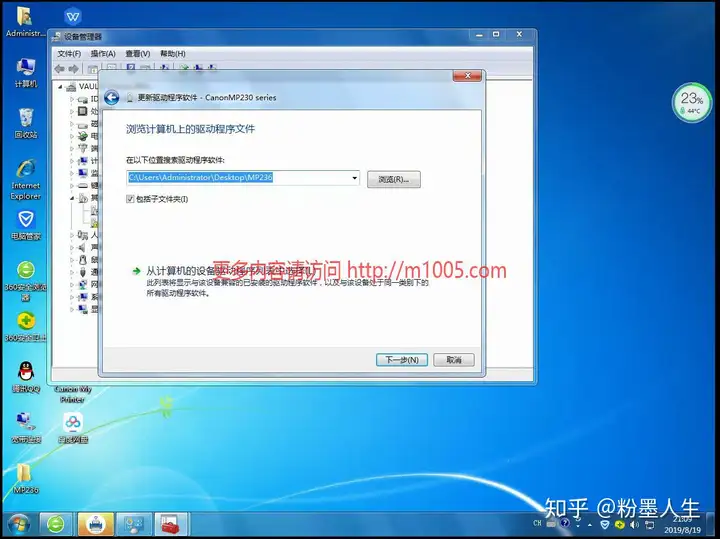Click Browse (浏览) button

coord(394,179)
